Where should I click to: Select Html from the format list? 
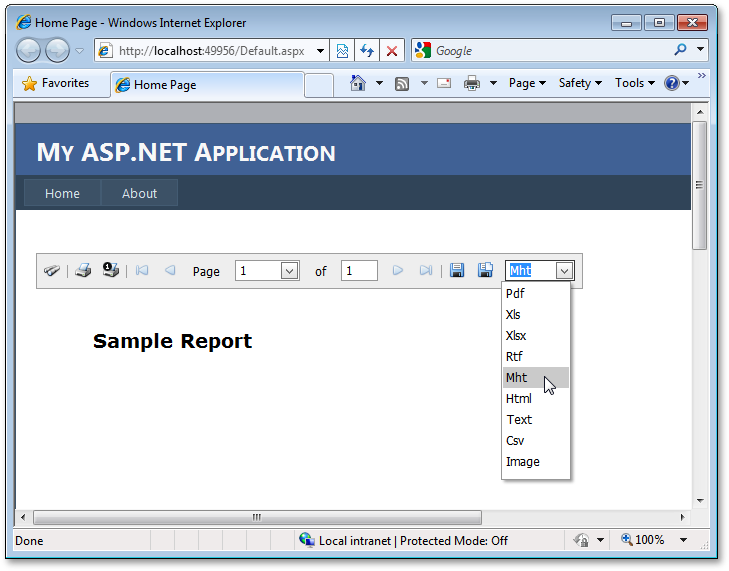(536, 398)
